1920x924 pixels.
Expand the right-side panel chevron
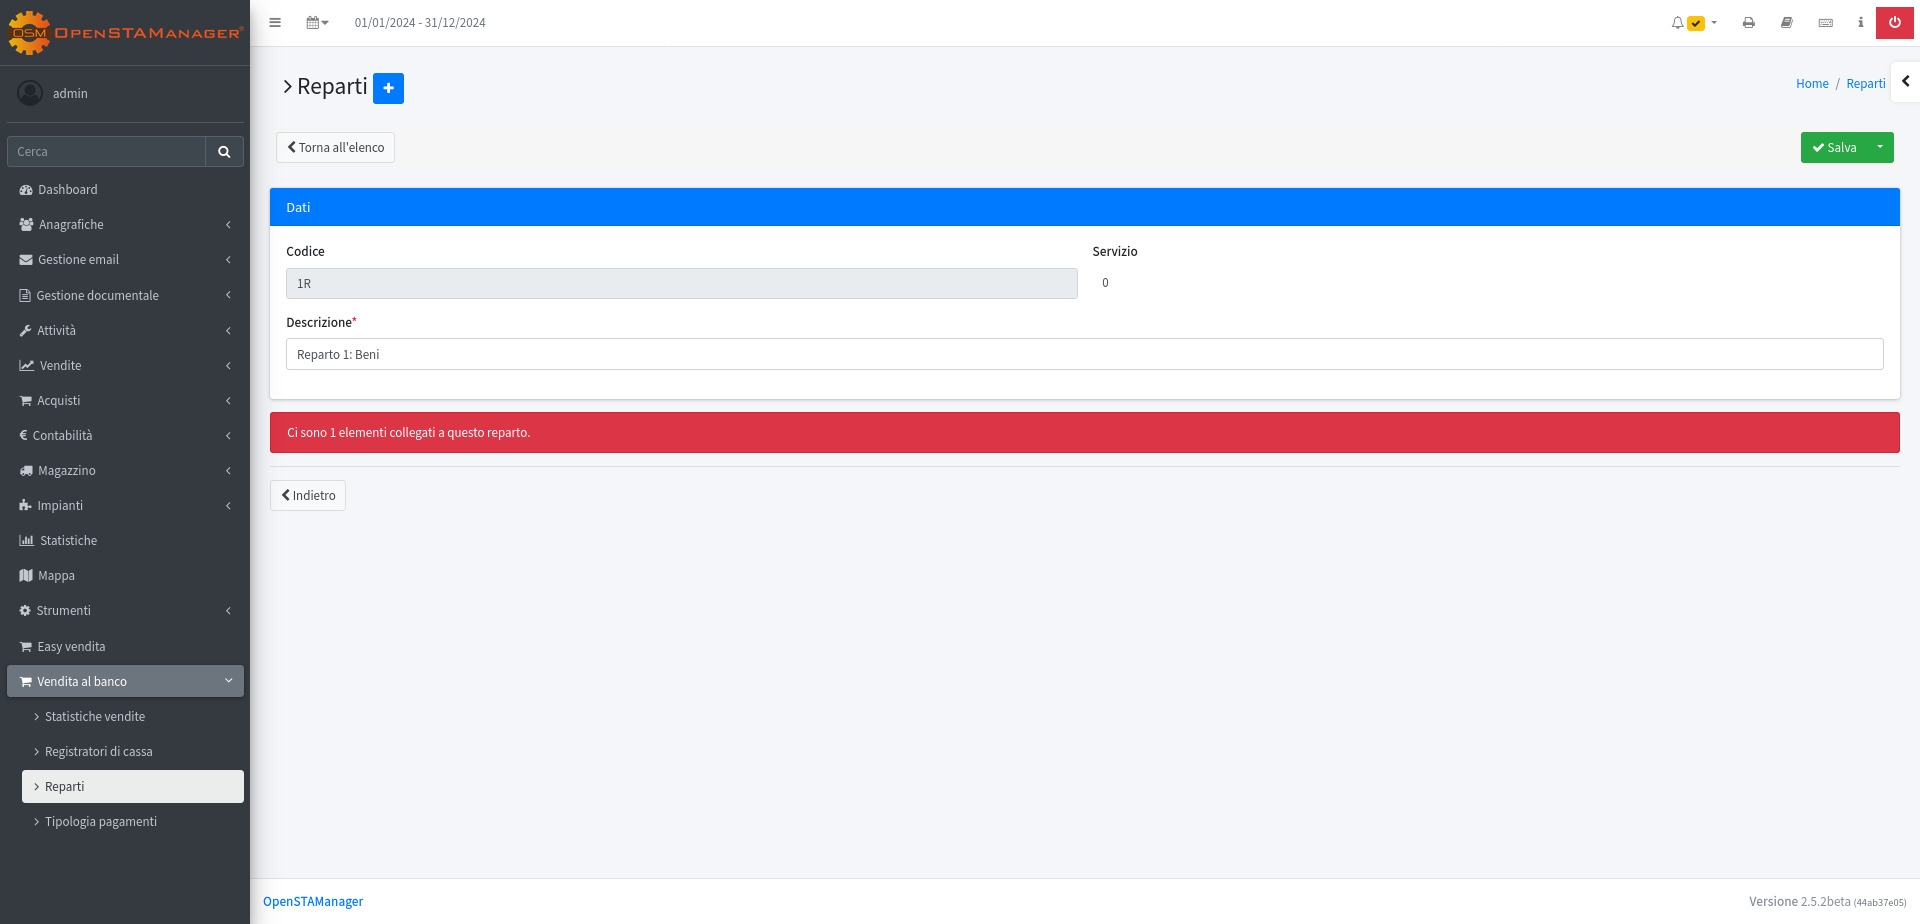coord(1906,82)
